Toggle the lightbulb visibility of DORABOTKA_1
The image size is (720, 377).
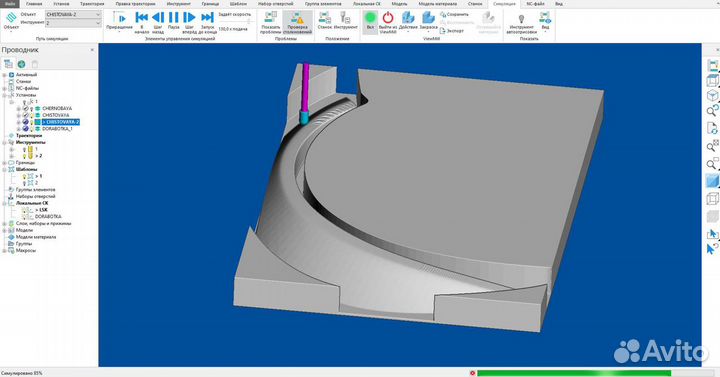click(32, 129)
